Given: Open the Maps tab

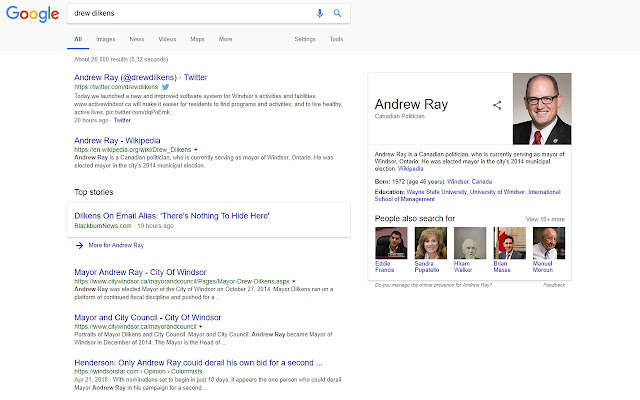Looking at the screenshot, I should click(x=197, y=39).
